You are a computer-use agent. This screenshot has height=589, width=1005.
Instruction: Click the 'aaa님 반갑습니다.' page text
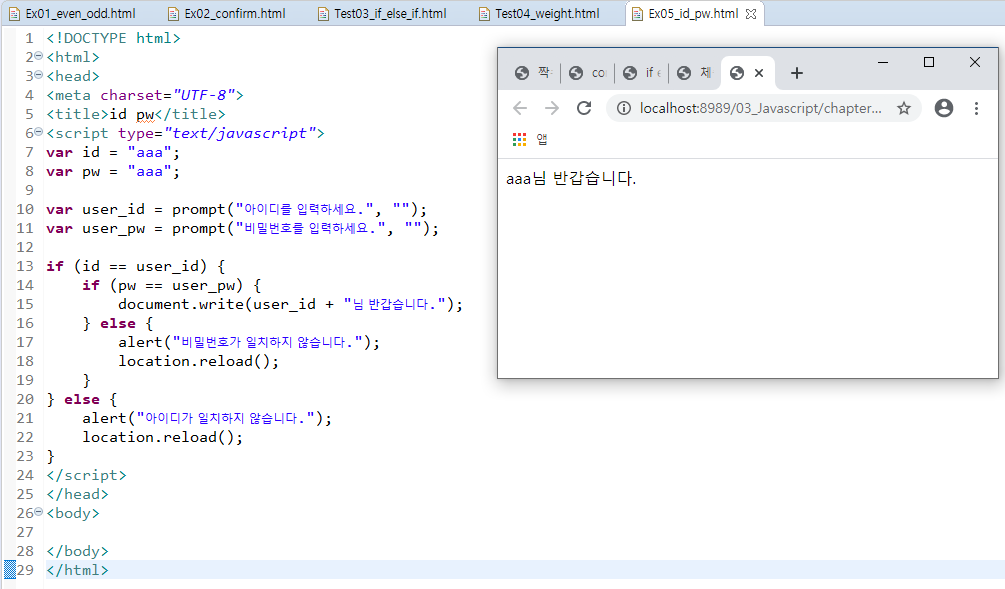(x=570, y=178)
